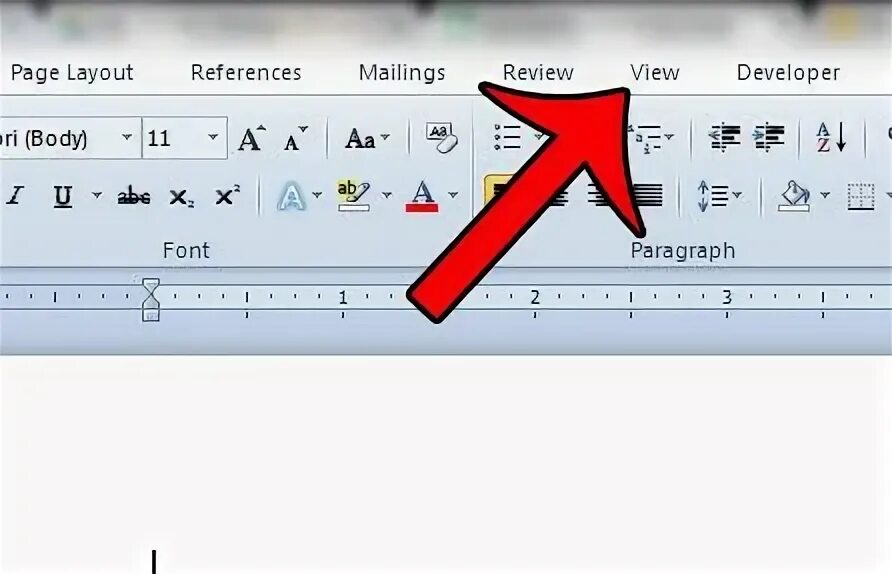The width and height of the screenshot is (892, 574).
Task: Click the ruler indent marker
Action: coord(151,300)
